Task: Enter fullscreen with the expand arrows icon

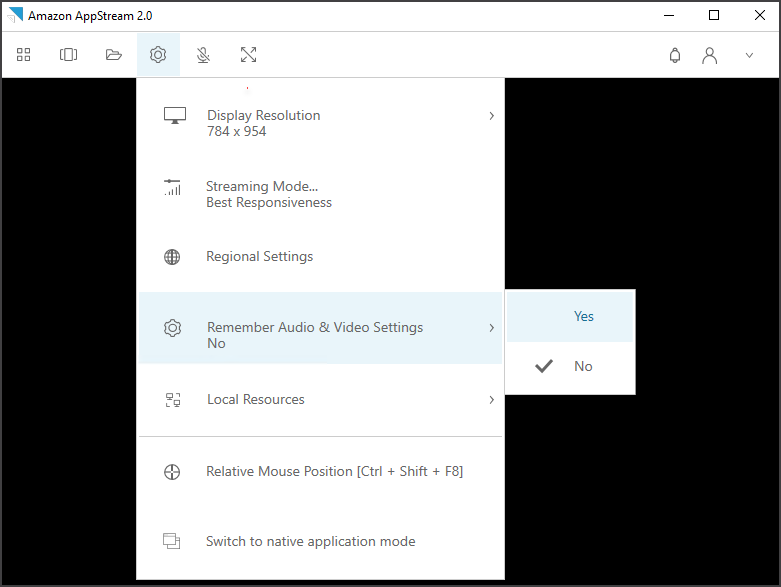Action: pos(248,55)
